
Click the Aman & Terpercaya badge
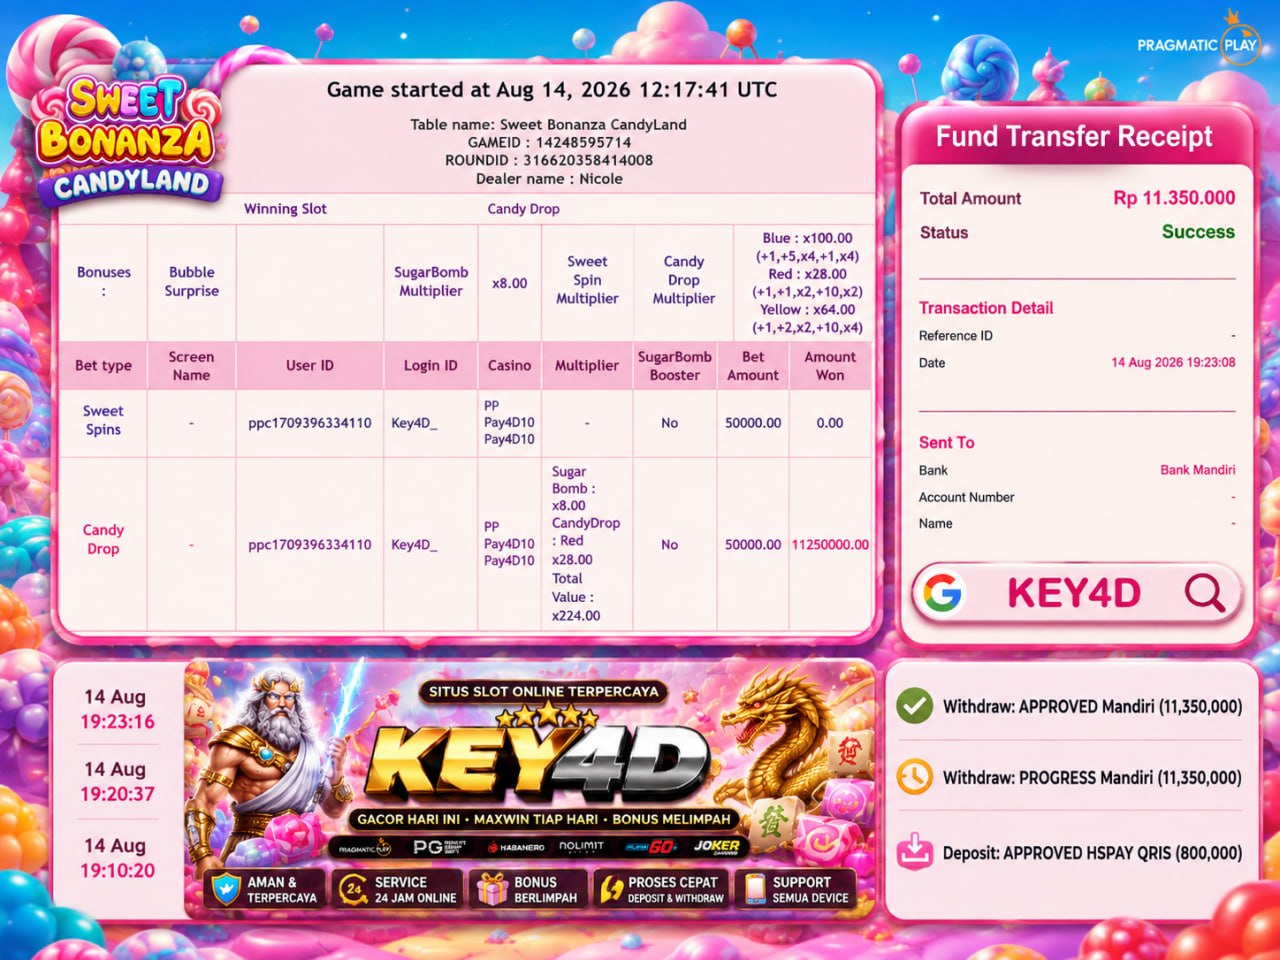click(265, 889)
